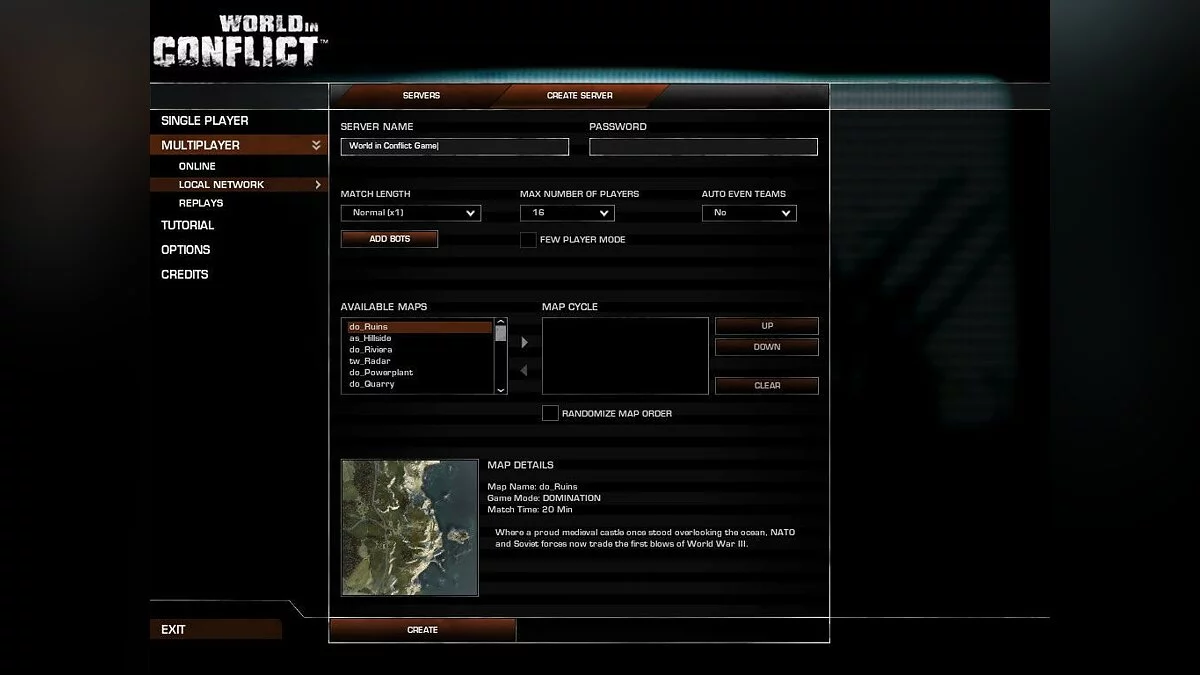
Task: Select as_Hillside map
Action: pyautogui.click(x=419, y=338)
